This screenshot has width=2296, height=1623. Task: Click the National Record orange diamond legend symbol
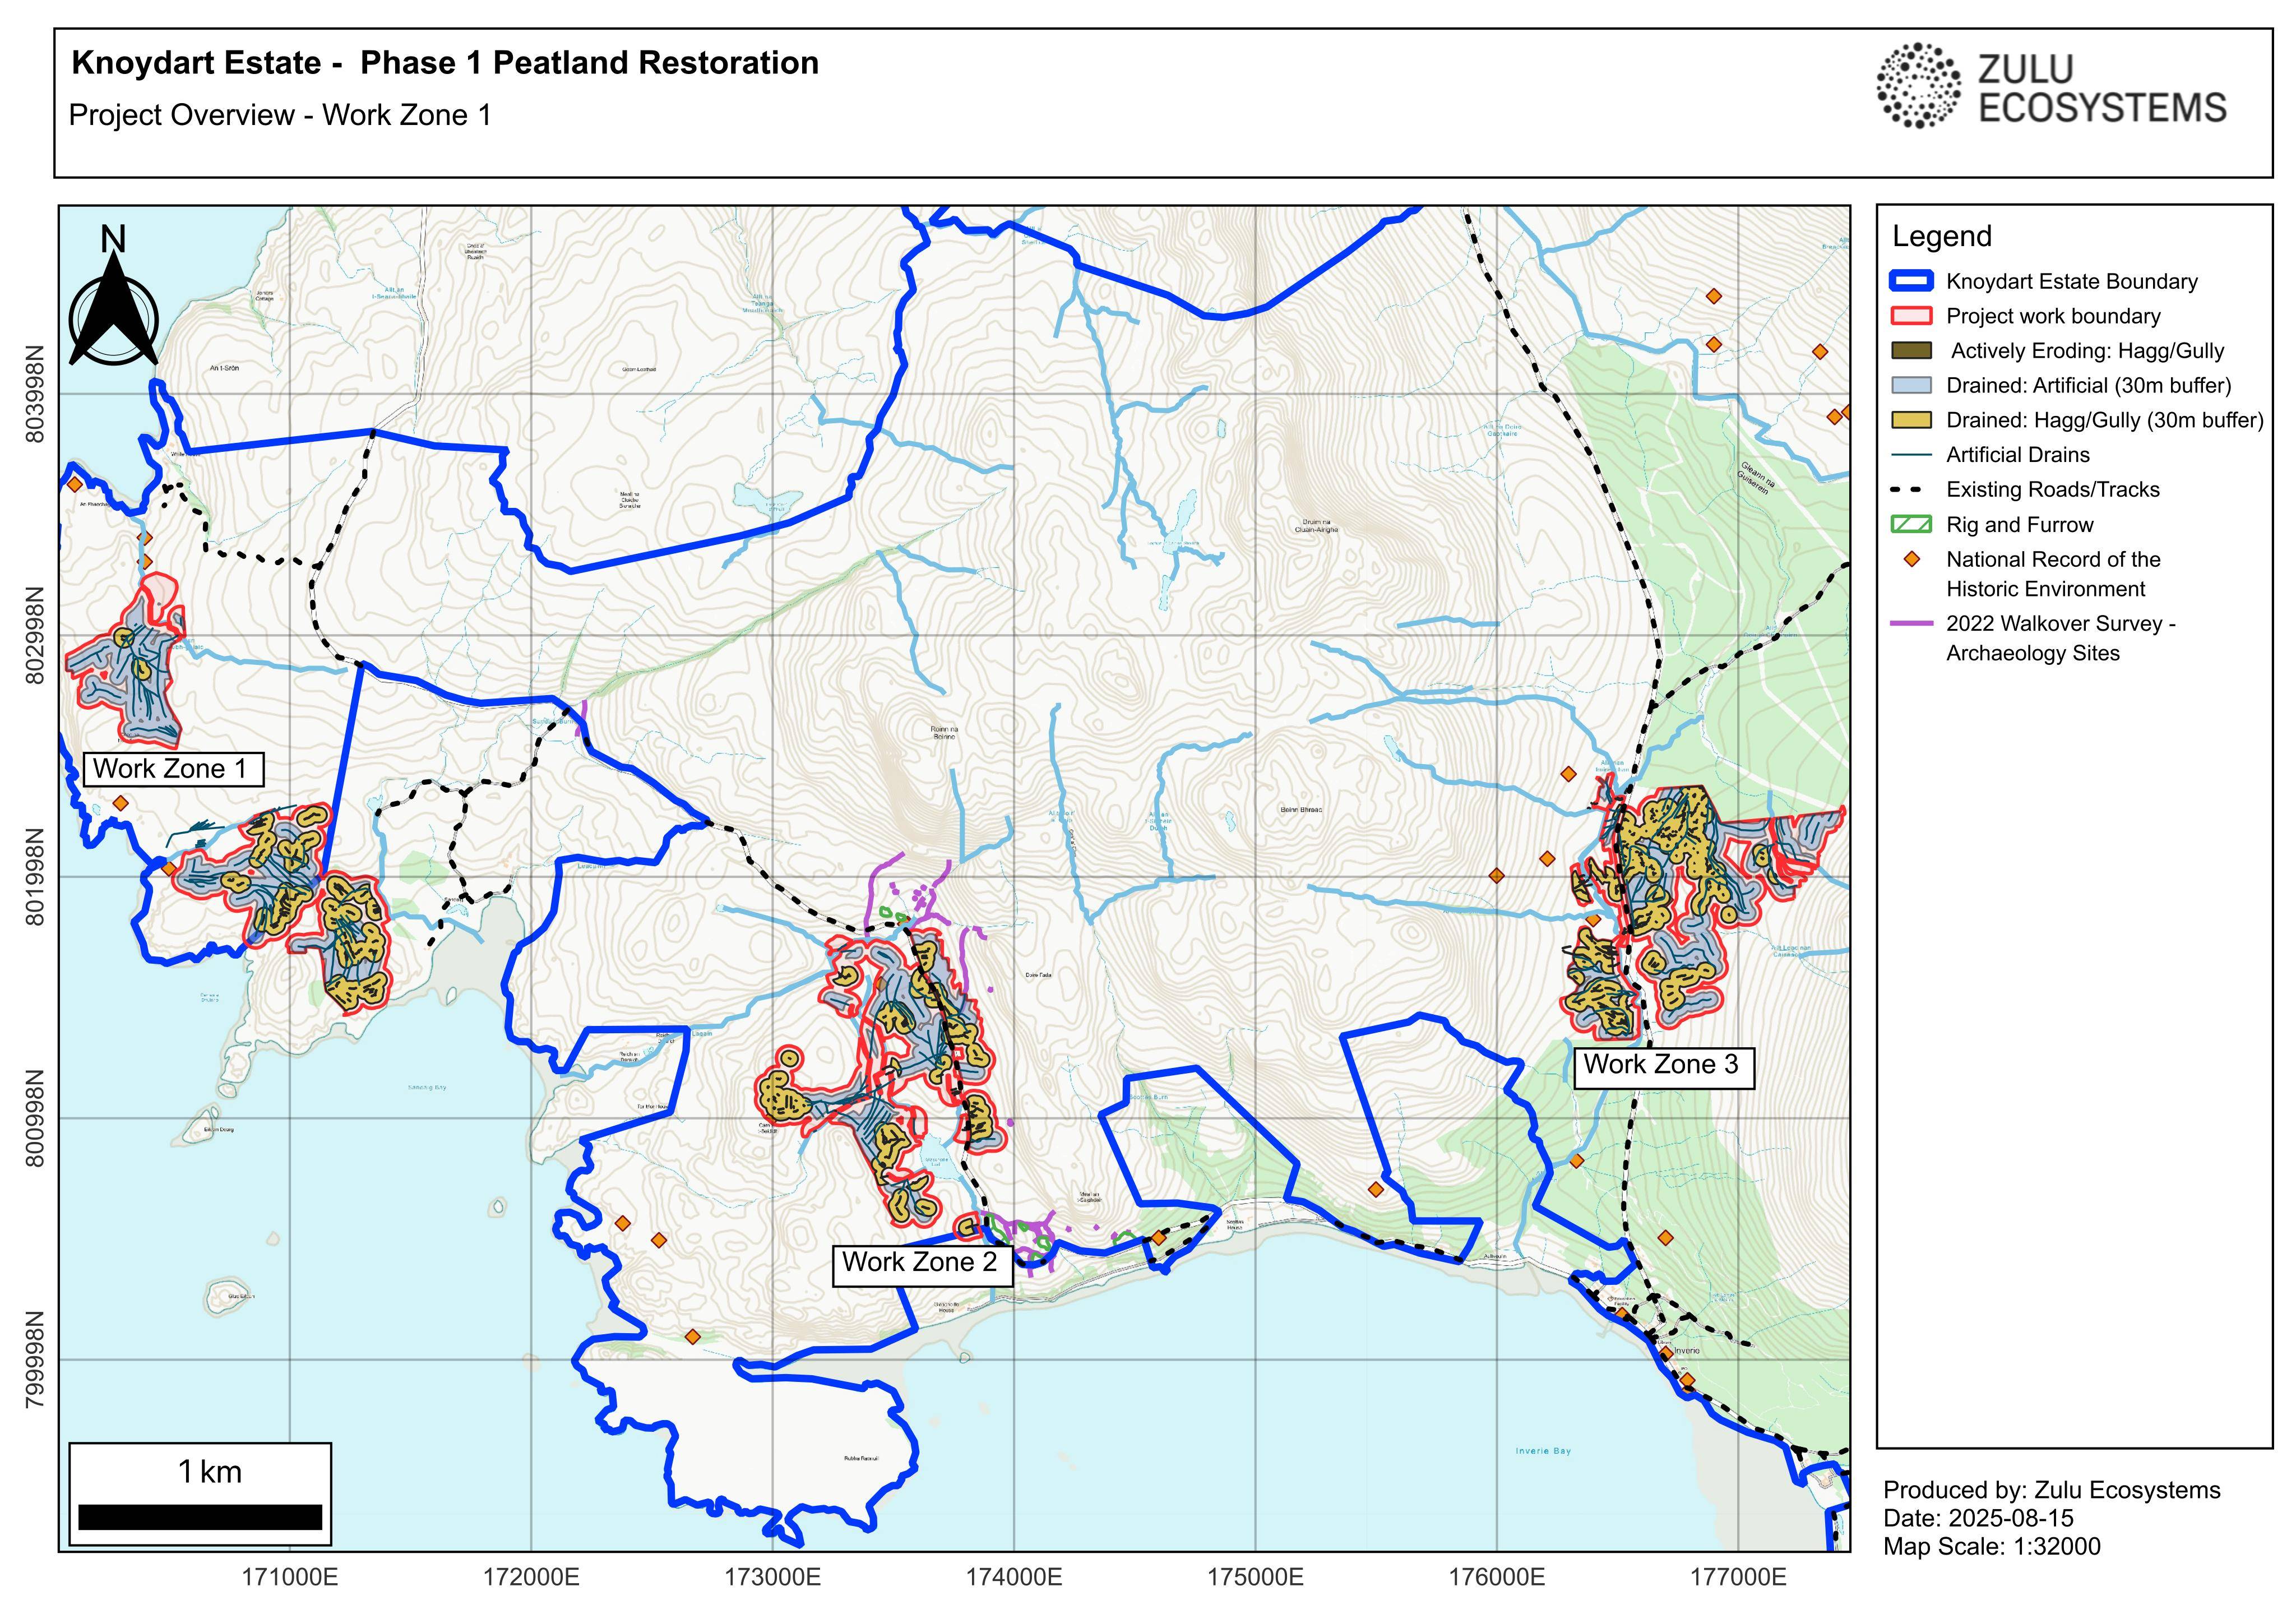coord(1912,559)
